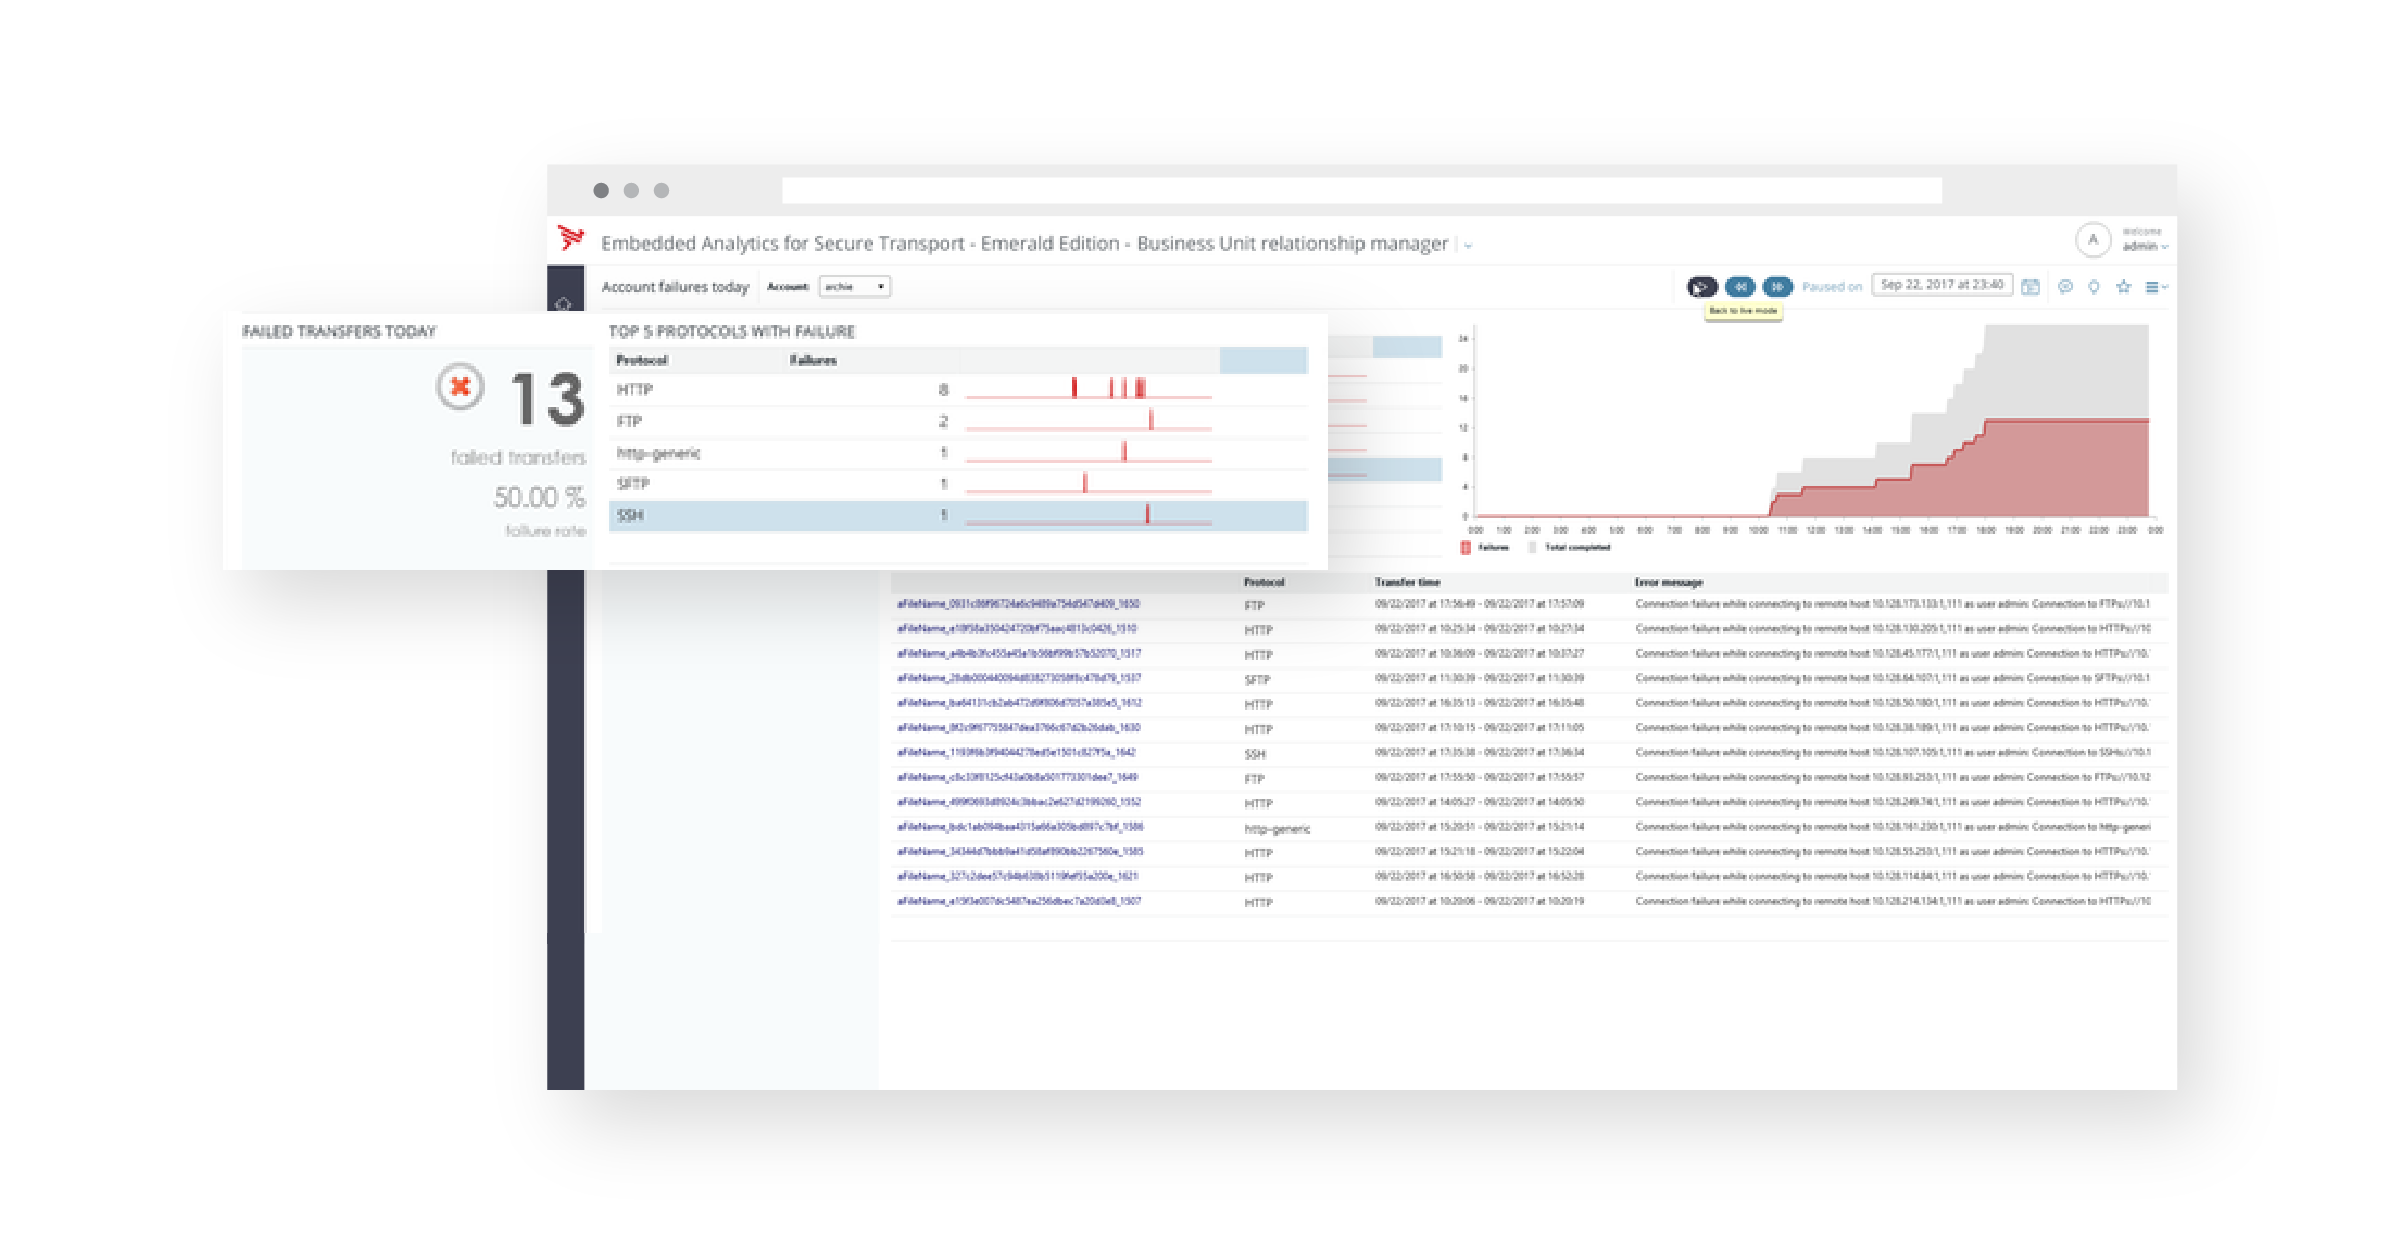This screenshot has width=2401, height=1255.
Task: Open file link ending in _1517
Action: tap(1019, 654)
